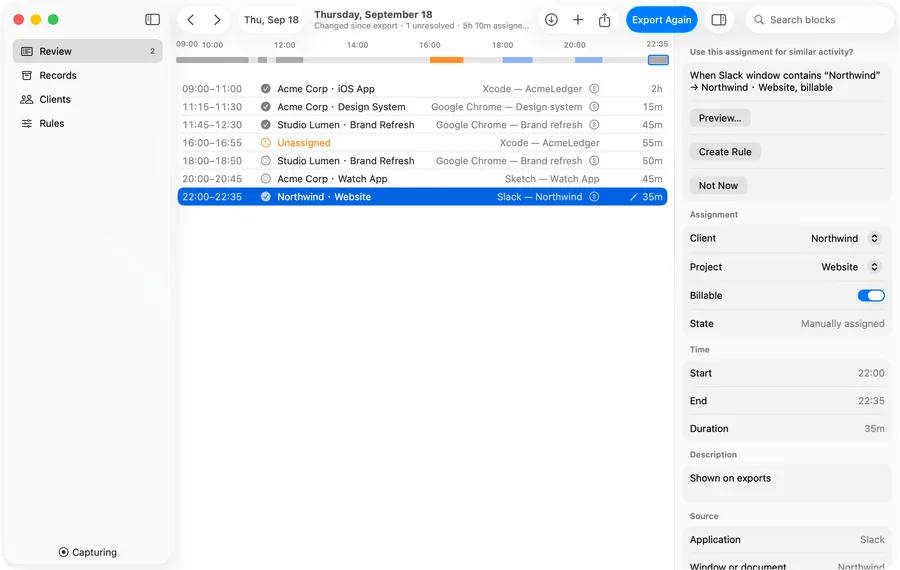Toggle the sidebar panel icon
Image resolution: width=900 pixels, height=570 pixels.
point(152,20)
